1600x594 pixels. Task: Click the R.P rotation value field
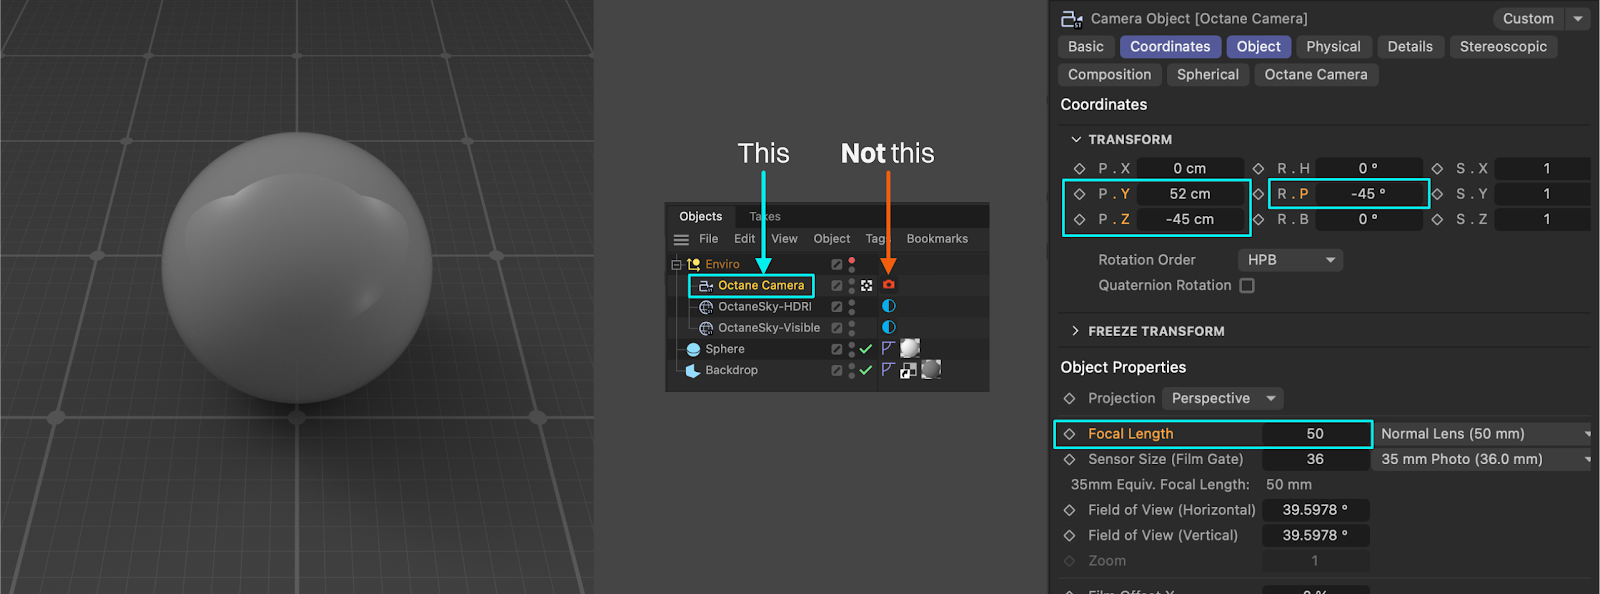click(1368, 194)
